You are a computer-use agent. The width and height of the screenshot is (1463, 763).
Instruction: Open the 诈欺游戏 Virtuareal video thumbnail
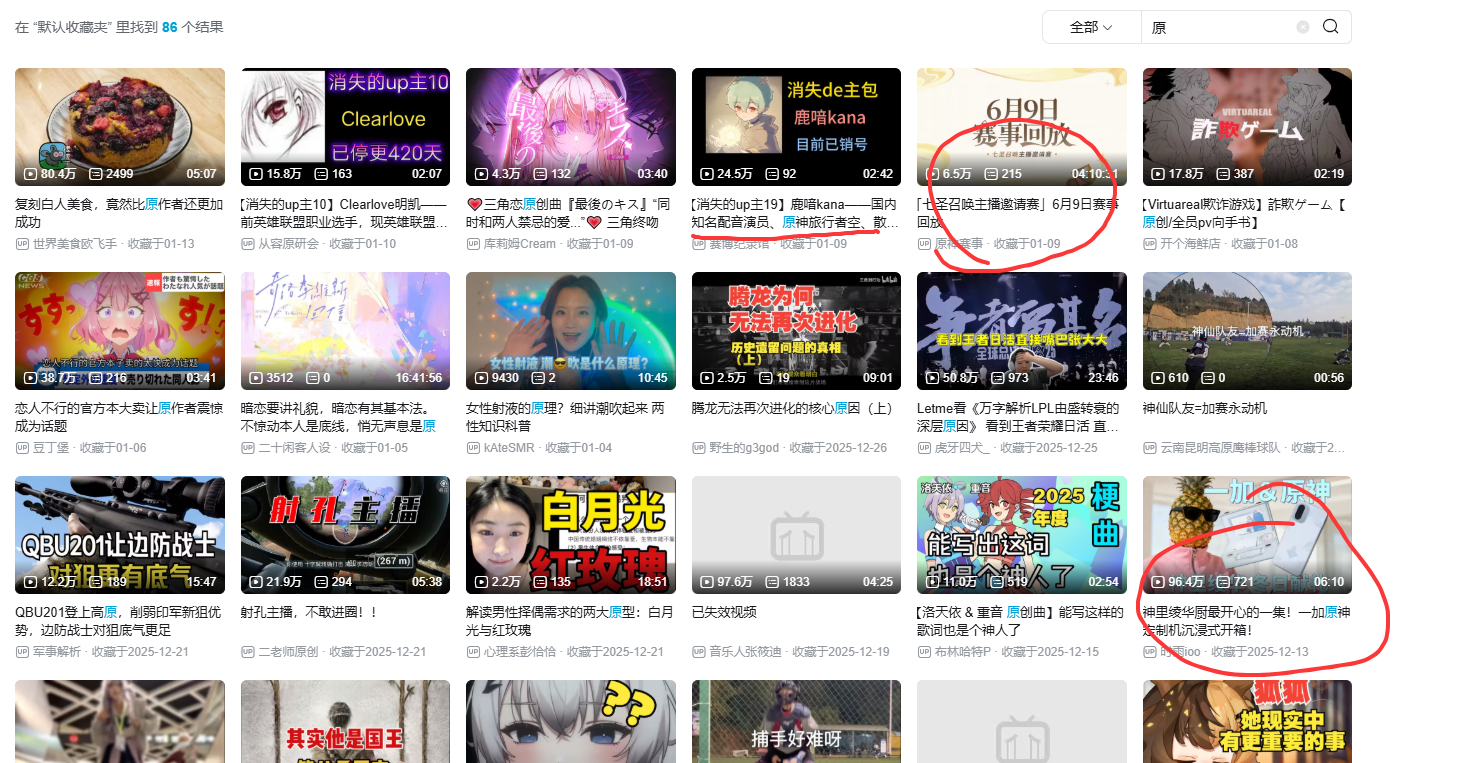point(1247,126)
